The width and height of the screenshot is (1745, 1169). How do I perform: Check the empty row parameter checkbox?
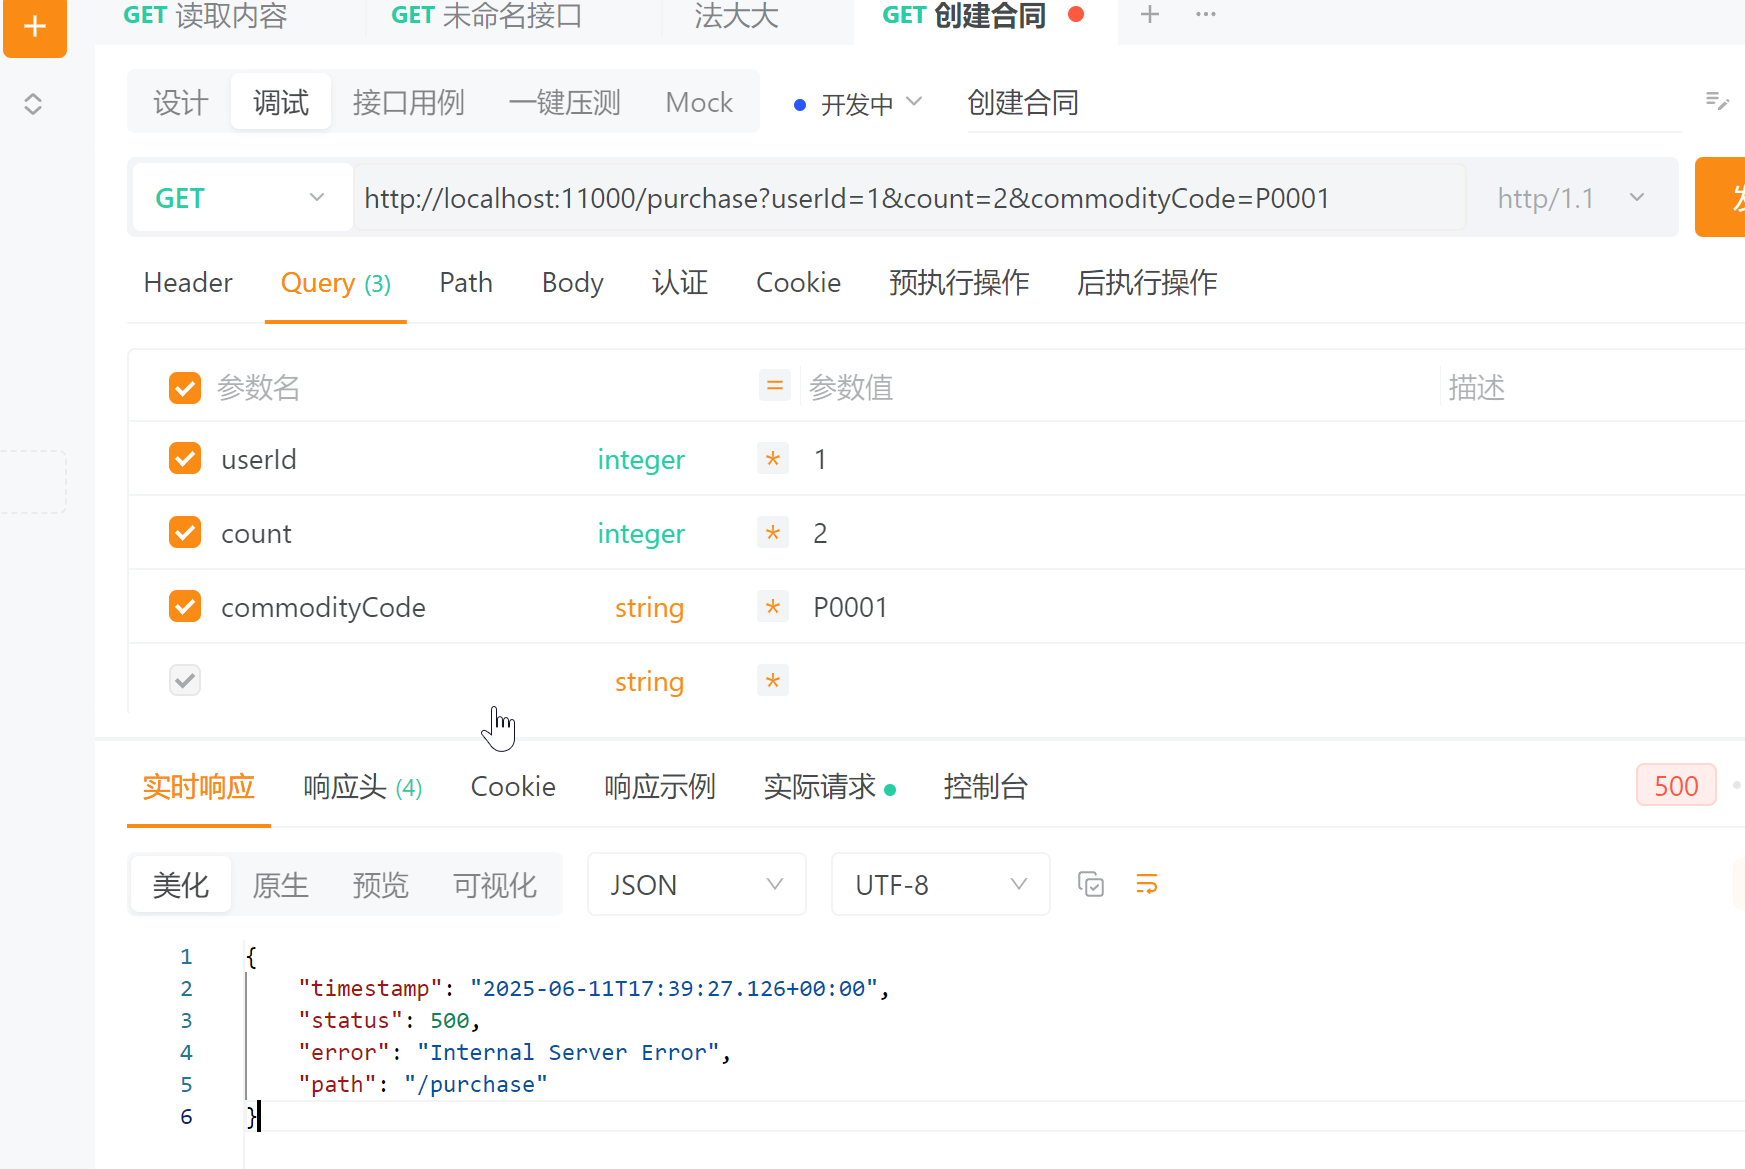coord(185,681)
